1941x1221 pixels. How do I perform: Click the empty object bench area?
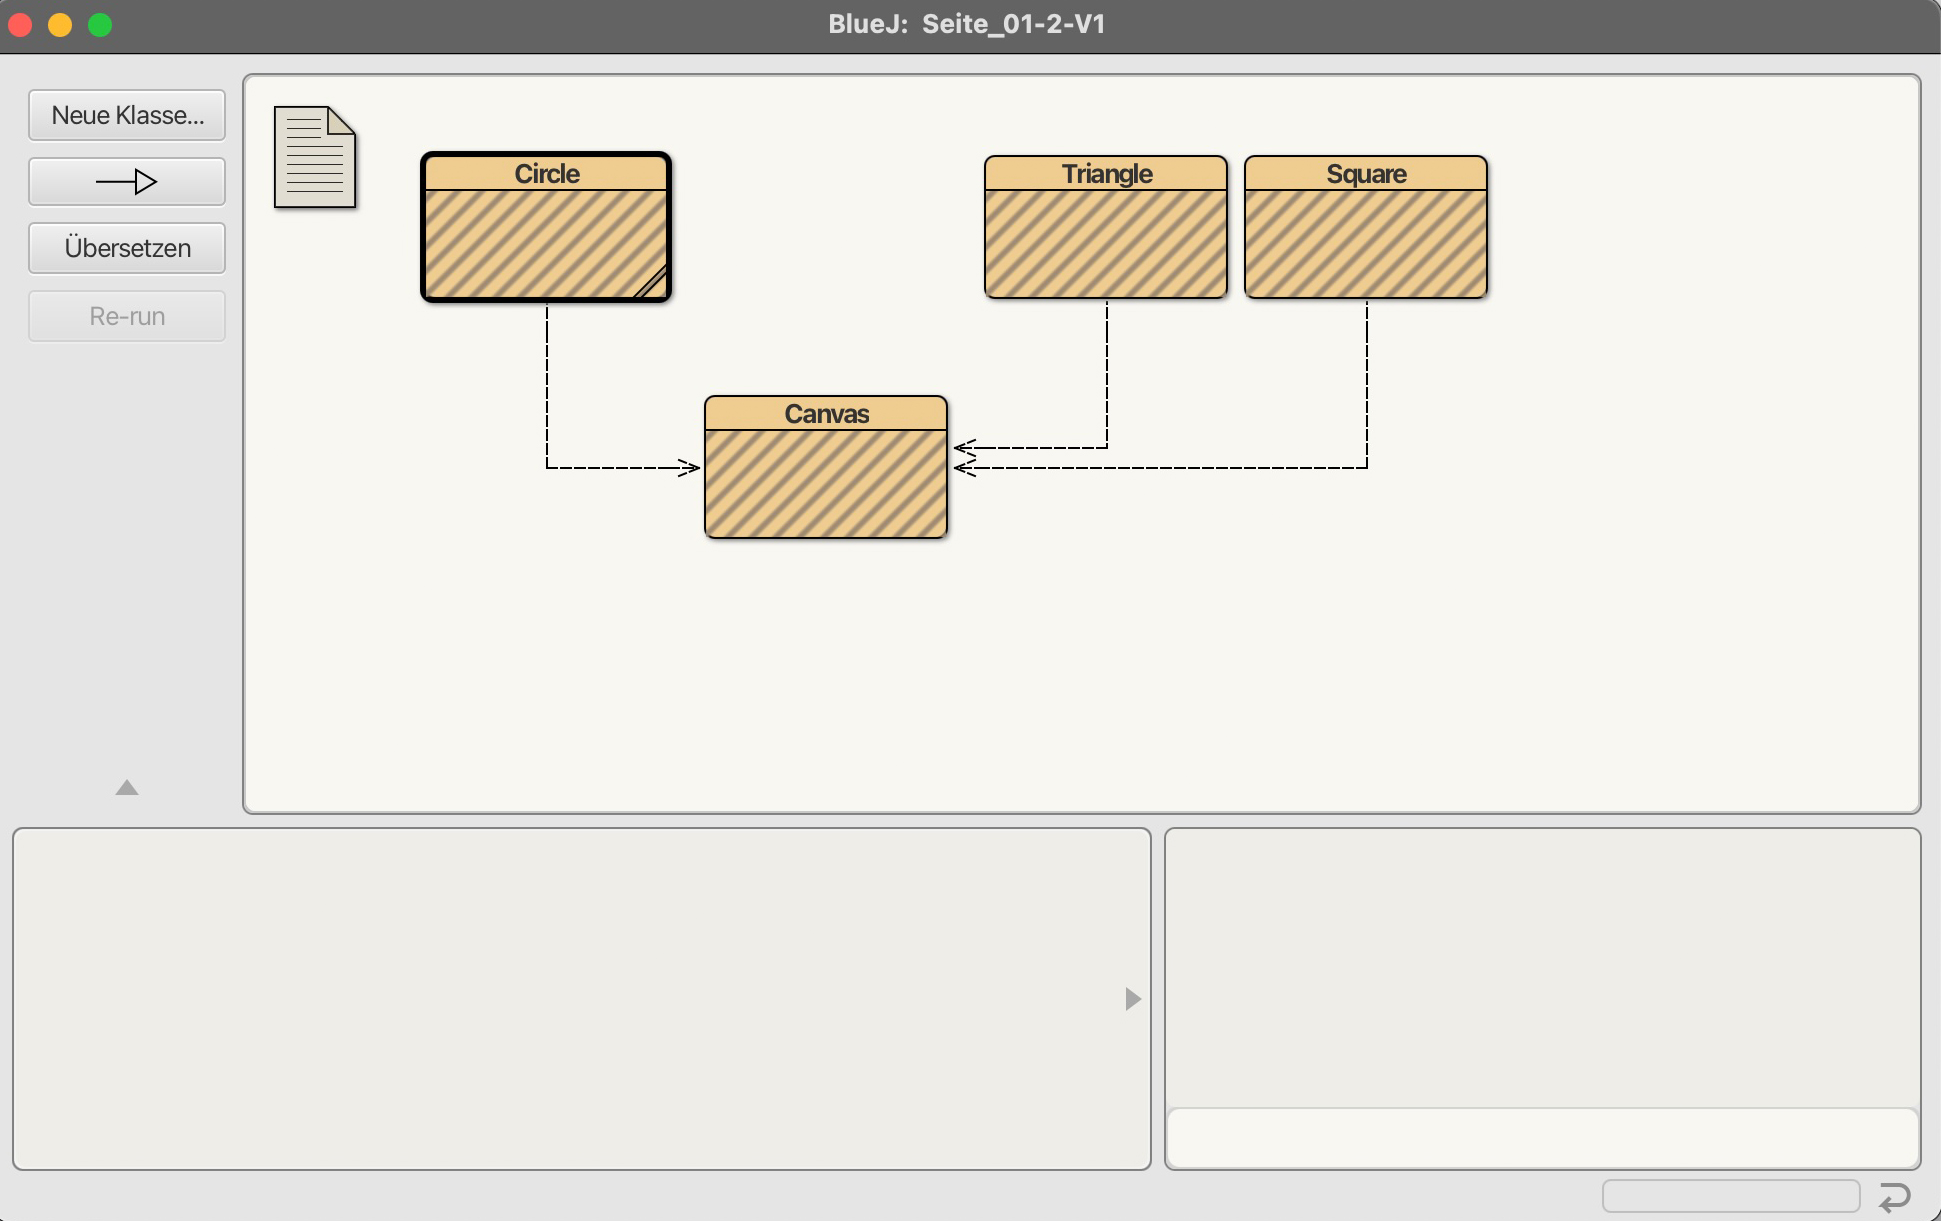point(570,999)
